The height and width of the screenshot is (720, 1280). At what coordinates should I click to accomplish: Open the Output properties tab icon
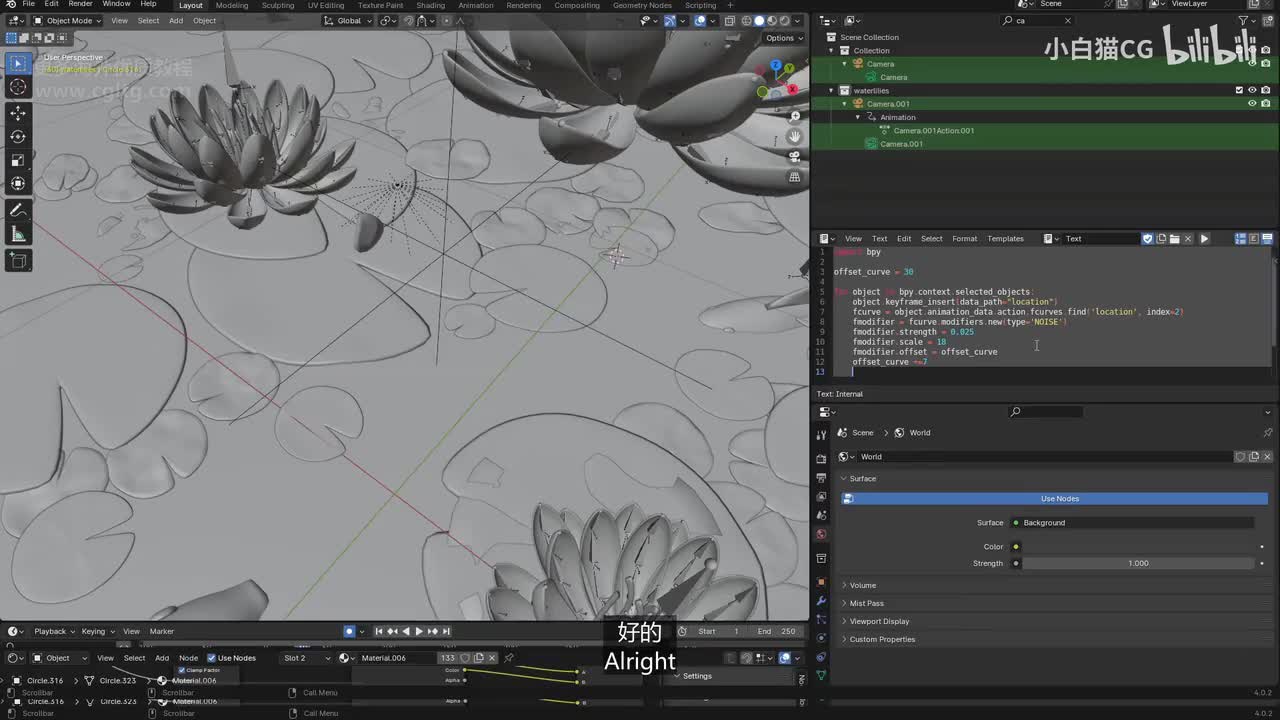tap(821, 478)
